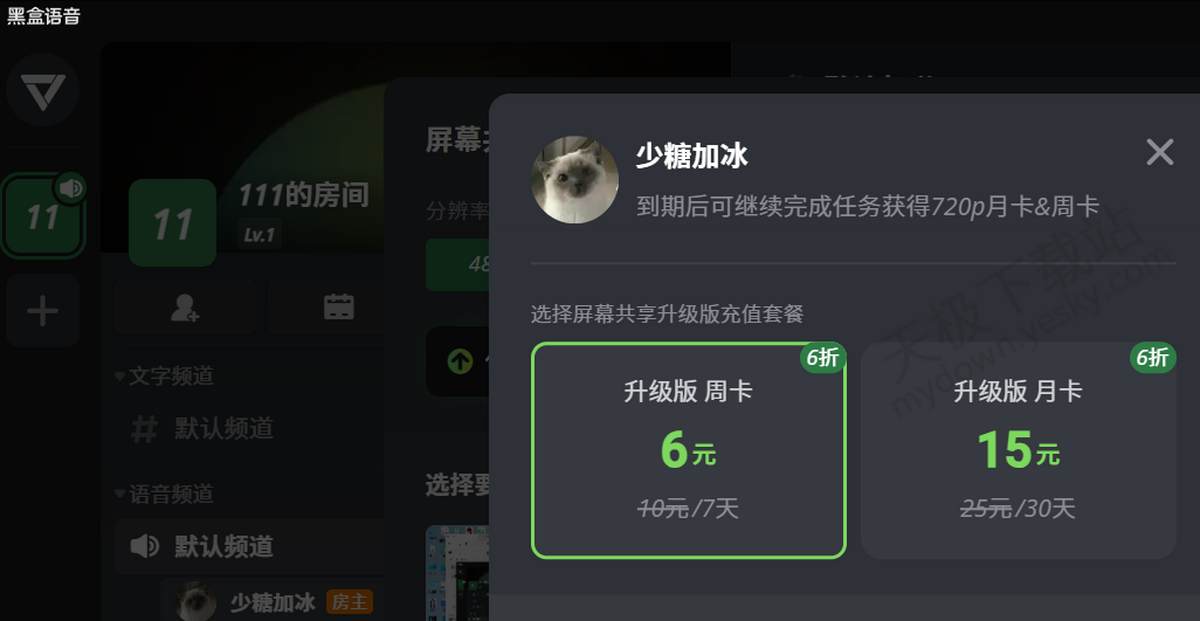Open the calendar events icon

tap(339, 308)
